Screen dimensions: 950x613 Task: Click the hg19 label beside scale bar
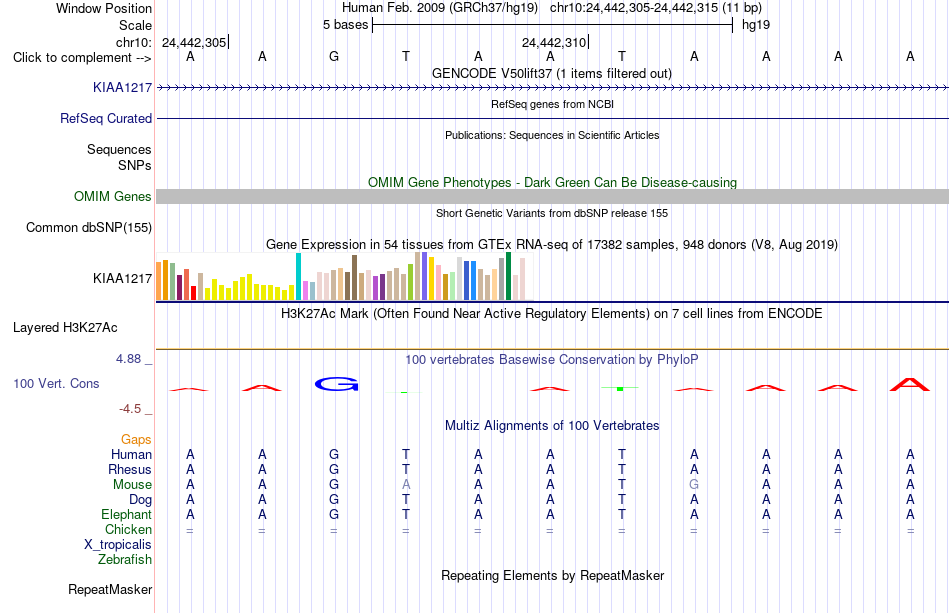[x=756, y=25]
